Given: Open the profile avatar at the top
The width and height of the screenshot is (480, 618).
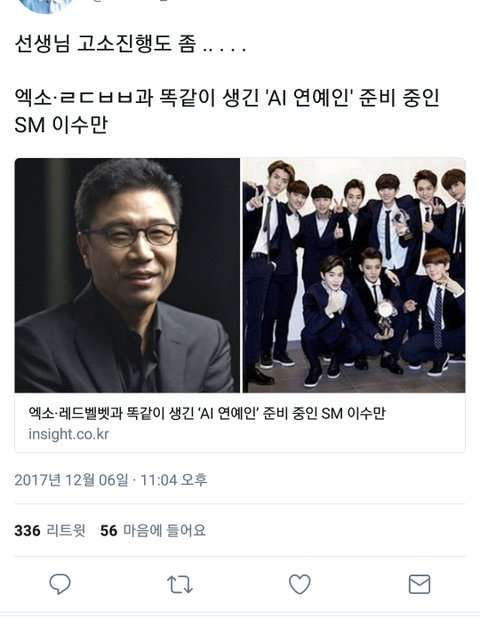Looking at the screenshot, I should point(47,6).
